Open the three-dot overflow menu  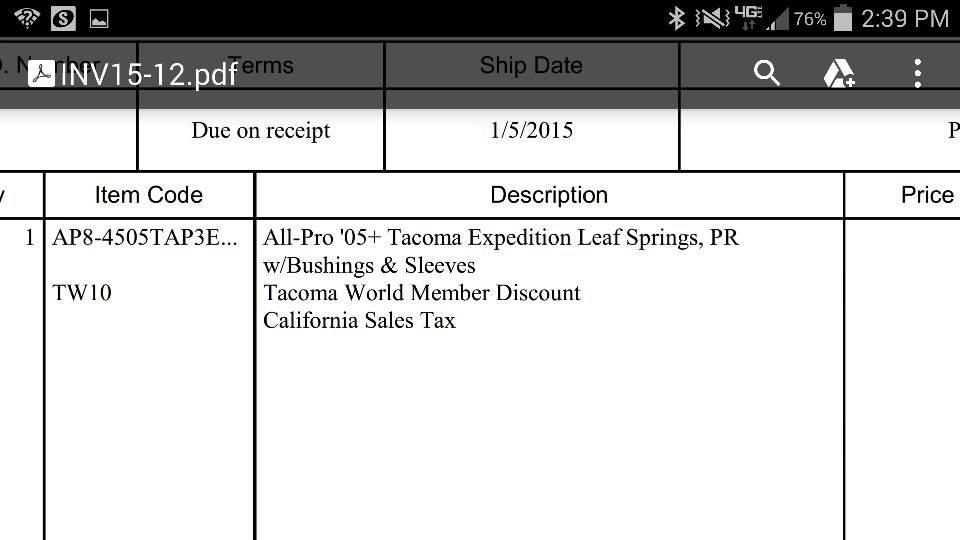point(917,73)
